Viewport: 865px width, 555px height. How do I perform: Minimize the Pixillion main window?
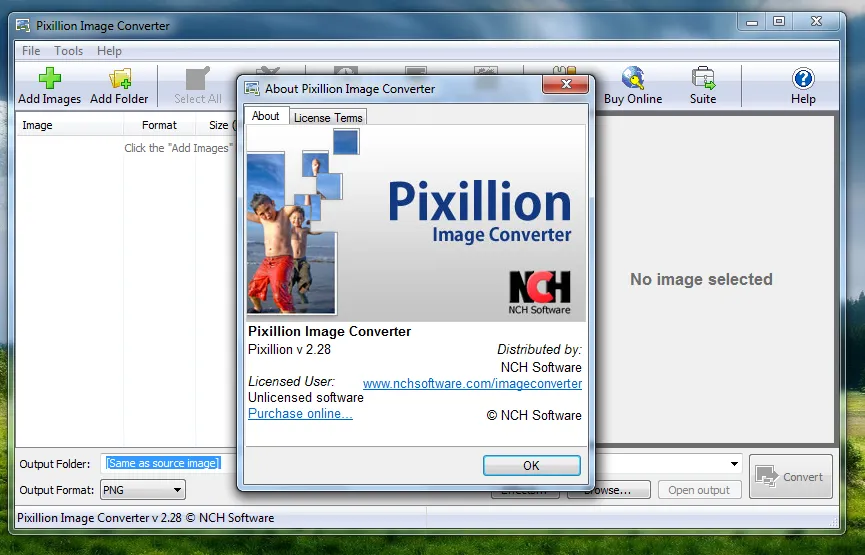click(752, 22)
